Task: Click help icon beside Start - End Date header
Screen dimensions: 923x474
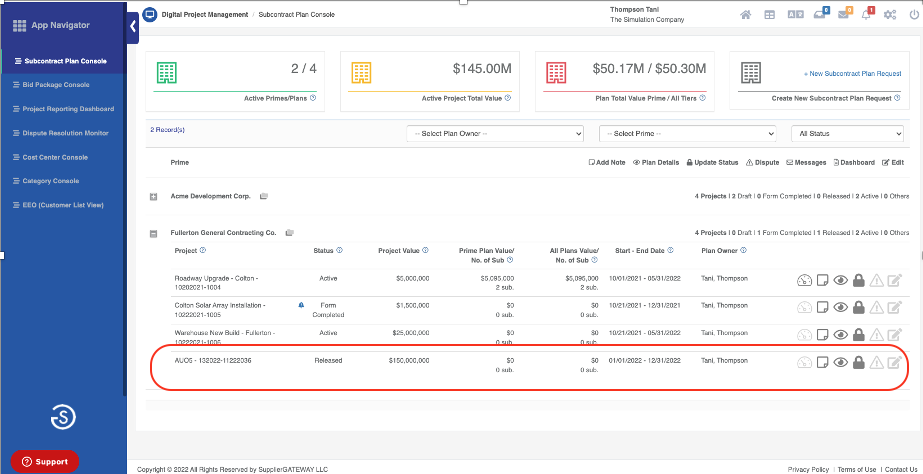Action: [670, 250]
